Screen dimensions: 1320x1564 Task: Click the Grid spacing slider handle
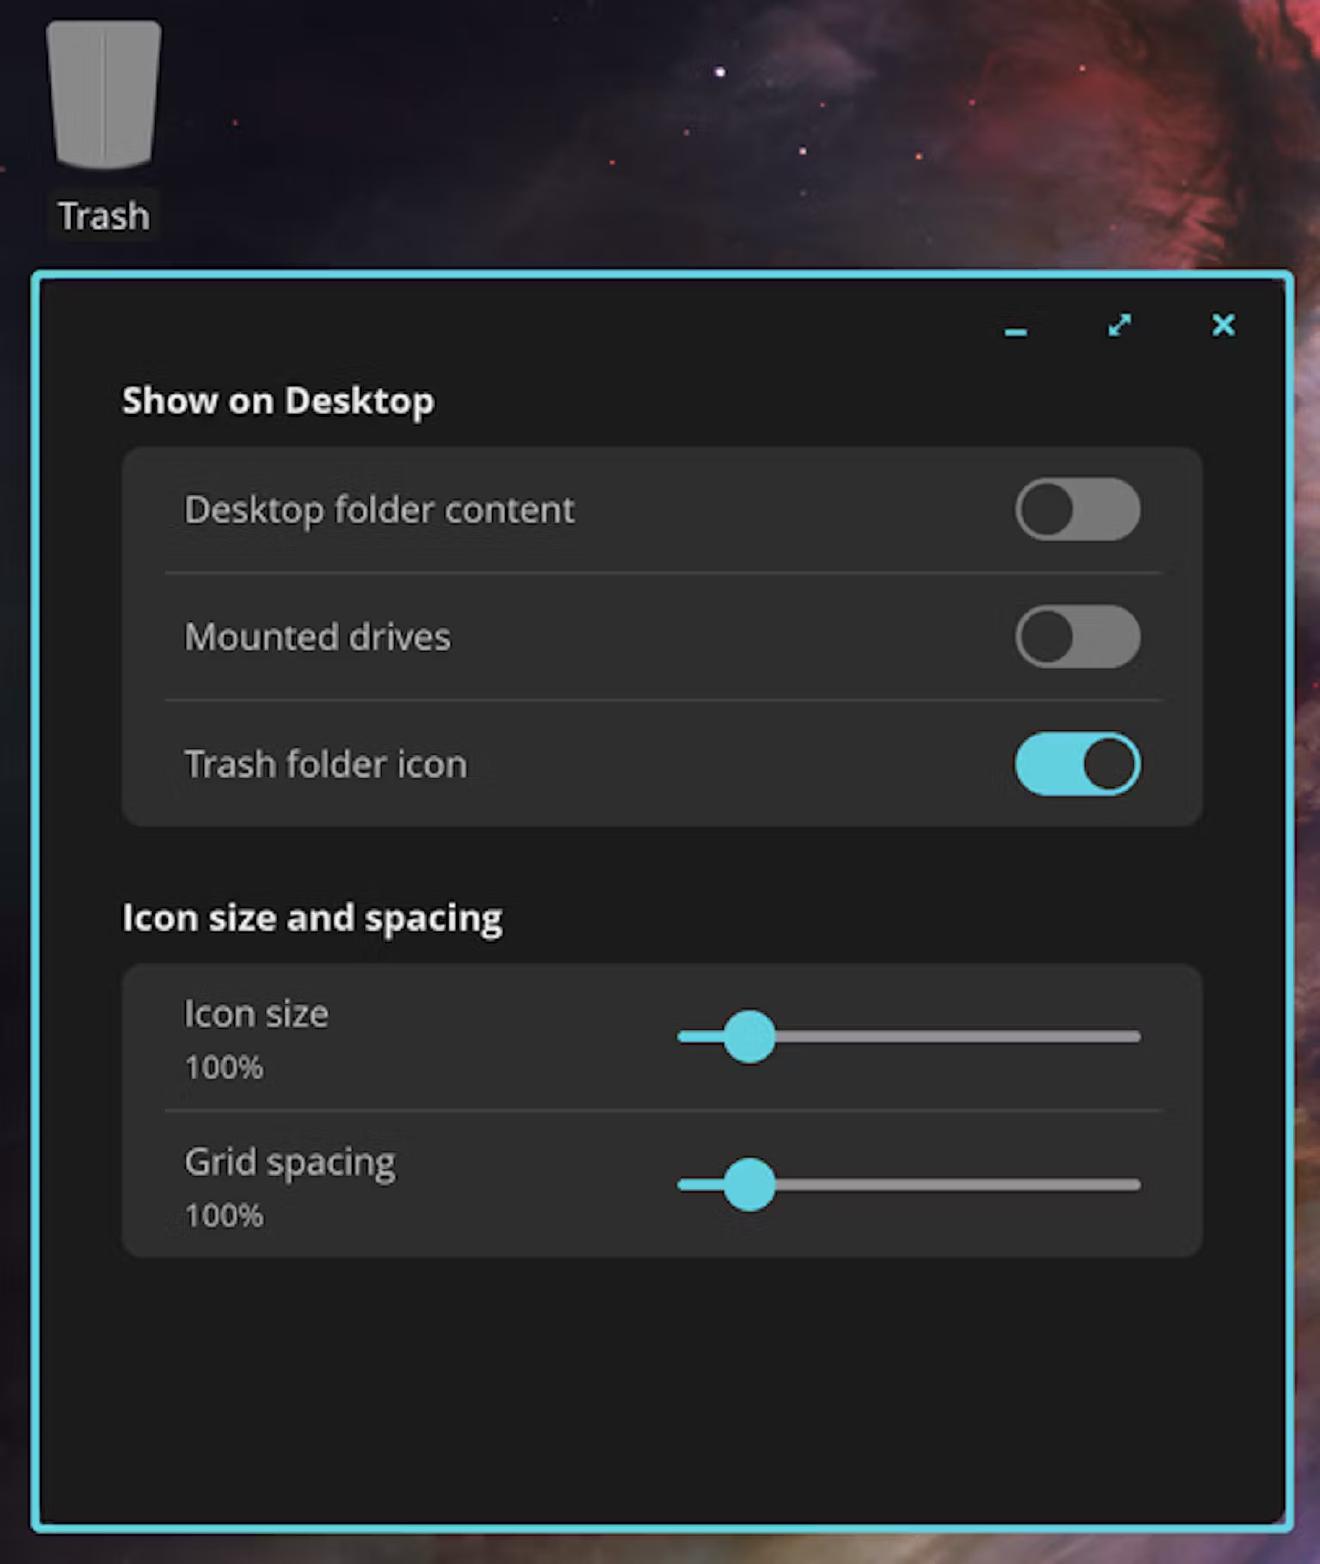(749, 1185)
